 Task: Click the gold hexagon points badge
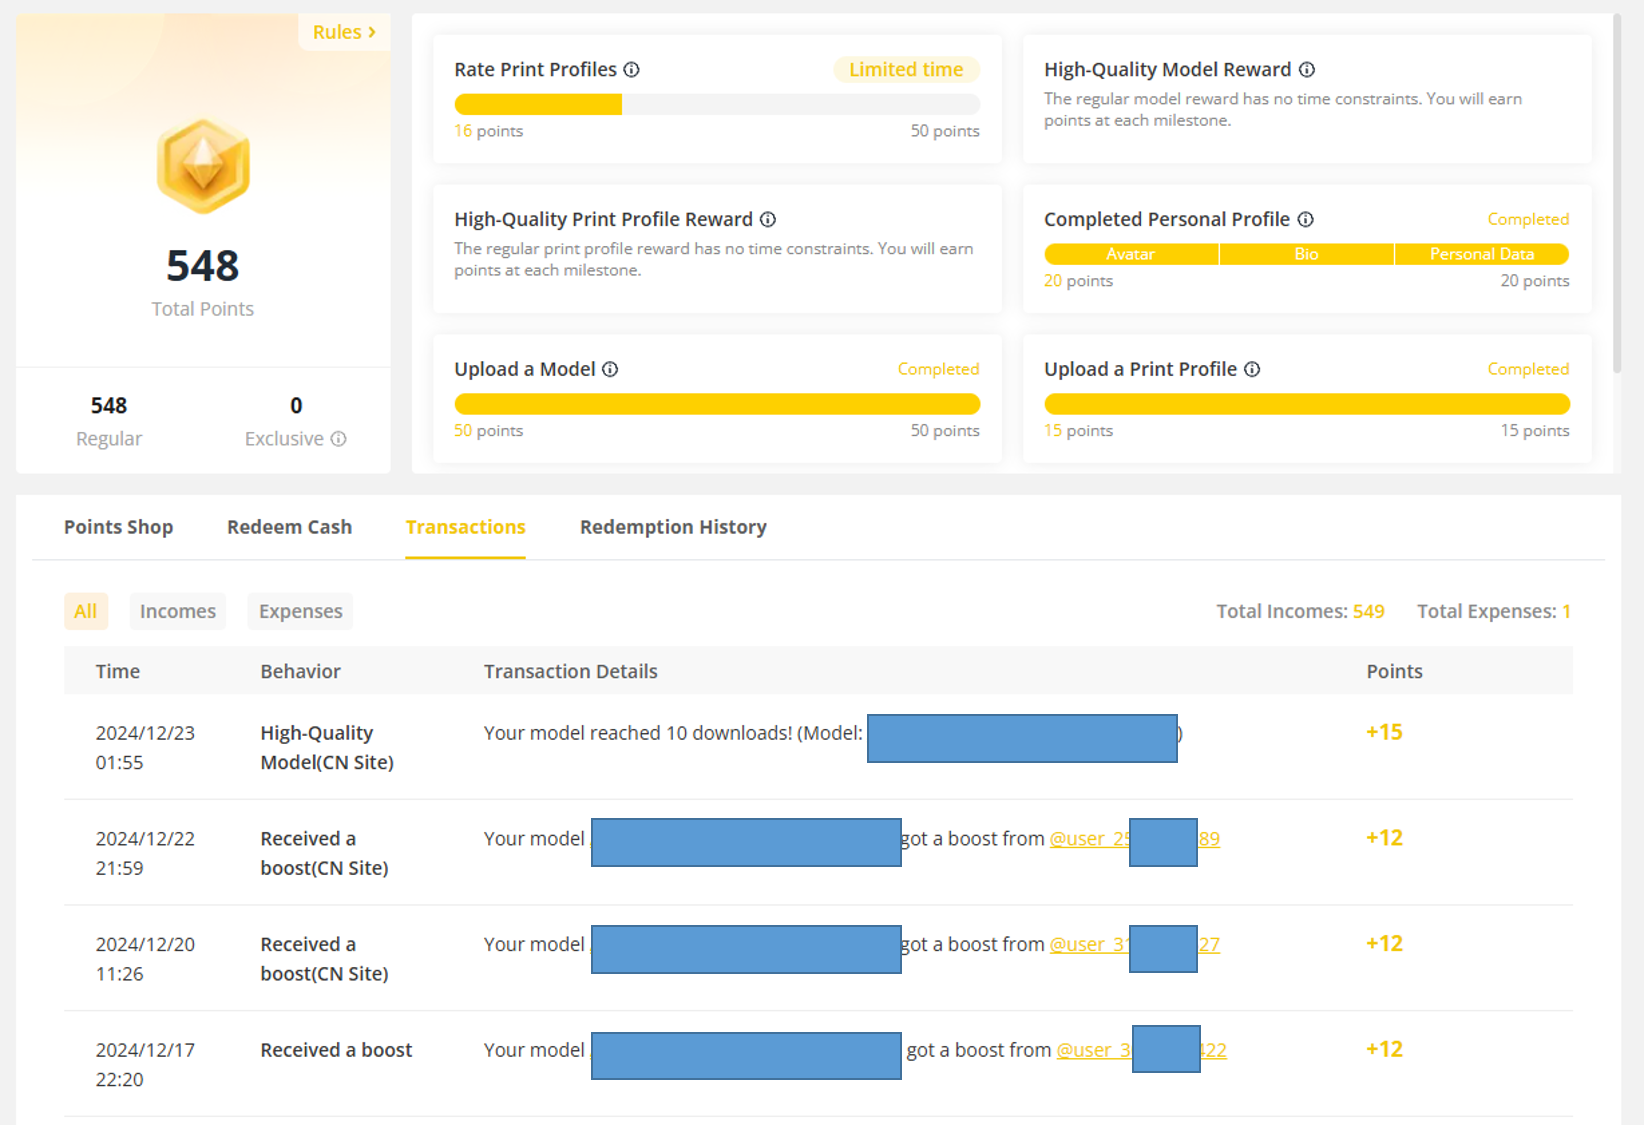[203, 166]
